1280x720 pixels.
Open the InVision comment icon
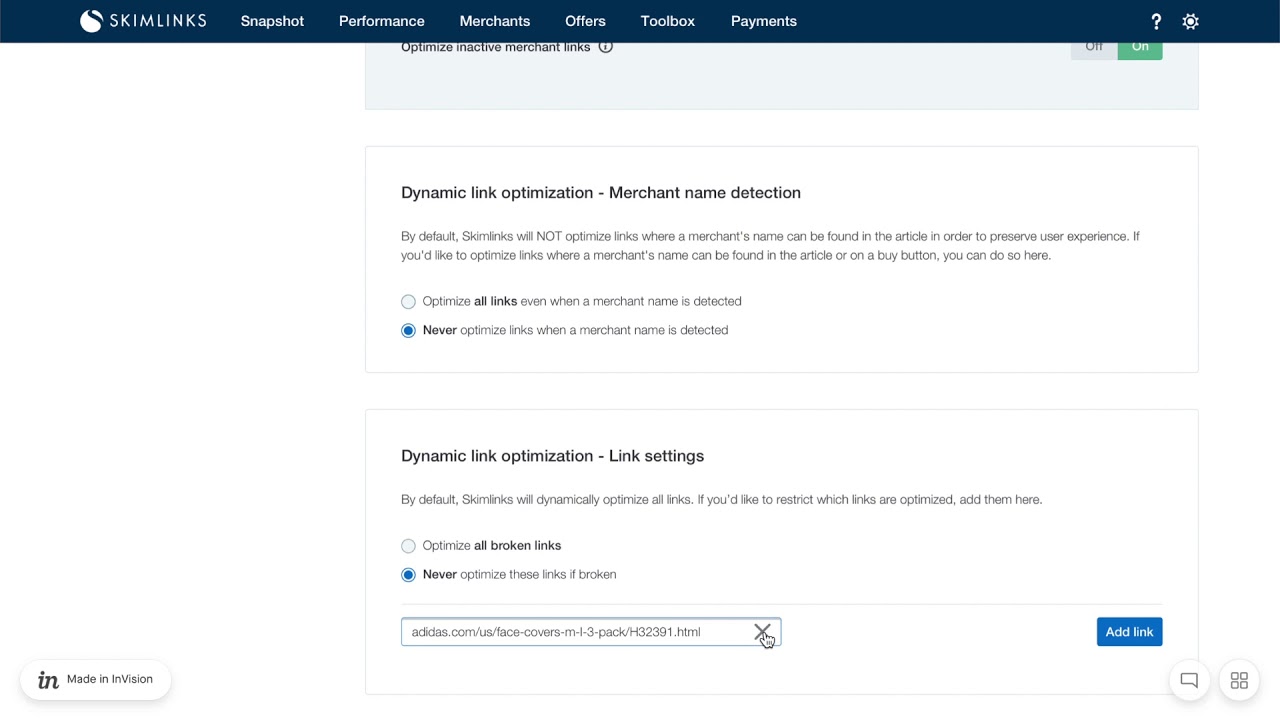pyautogui.click(x=1189, y=680)
